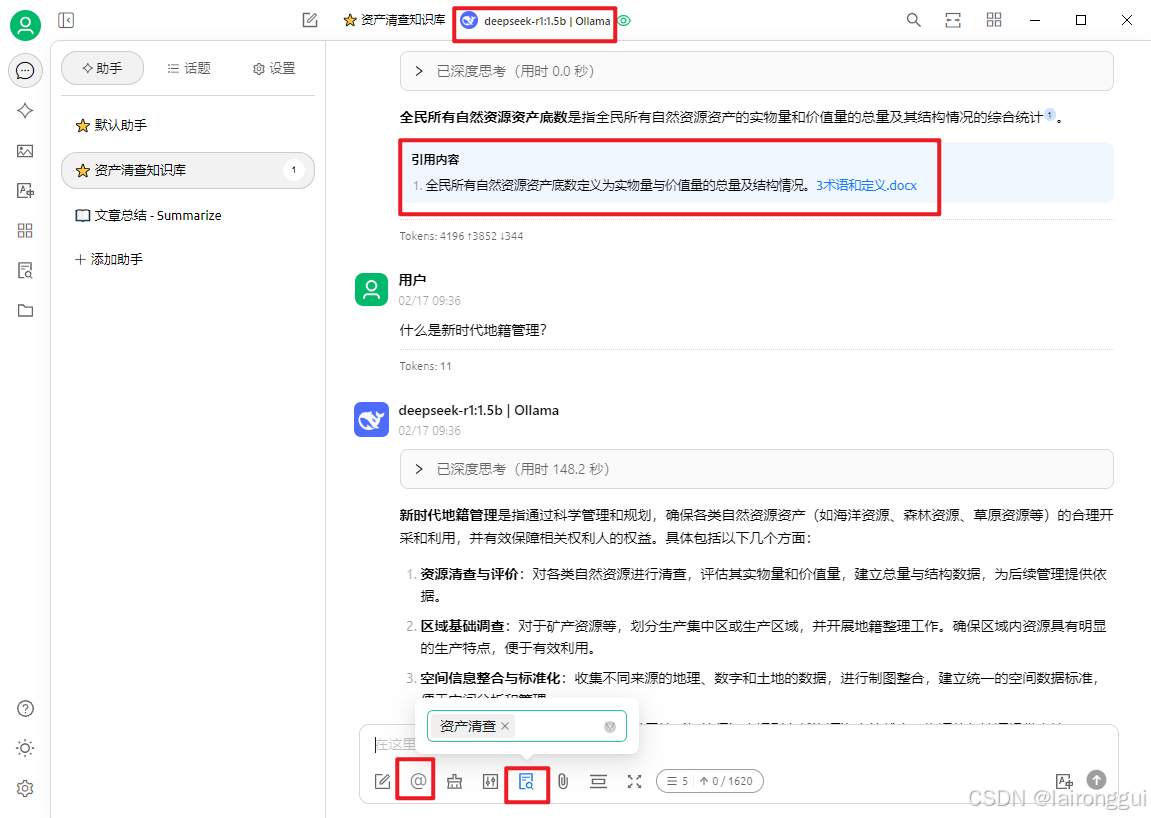This screenshot has width=1151, height=818.
Task: Click the grid icon in top bar
Action: click(994, 21)
